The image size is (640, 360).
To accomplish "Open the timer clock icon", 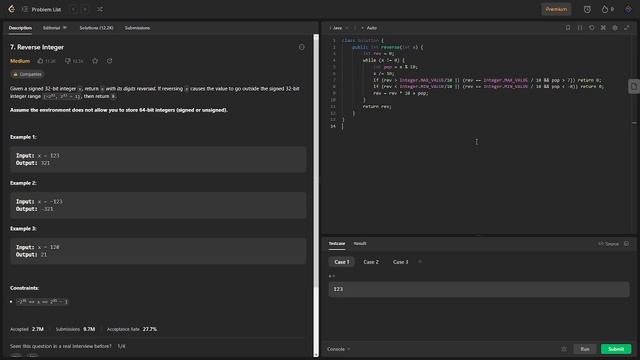I will point(587,9).
